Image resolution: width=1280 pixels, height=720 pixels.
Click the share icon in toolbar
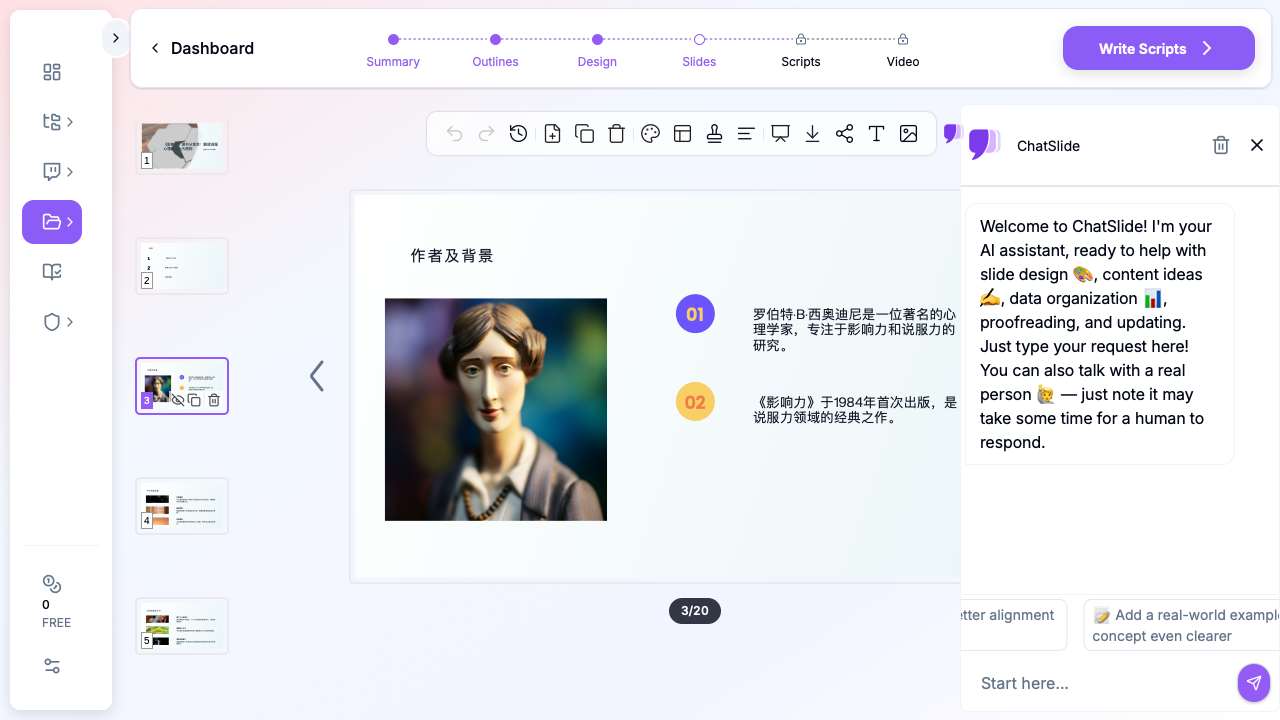coord(844,134)
